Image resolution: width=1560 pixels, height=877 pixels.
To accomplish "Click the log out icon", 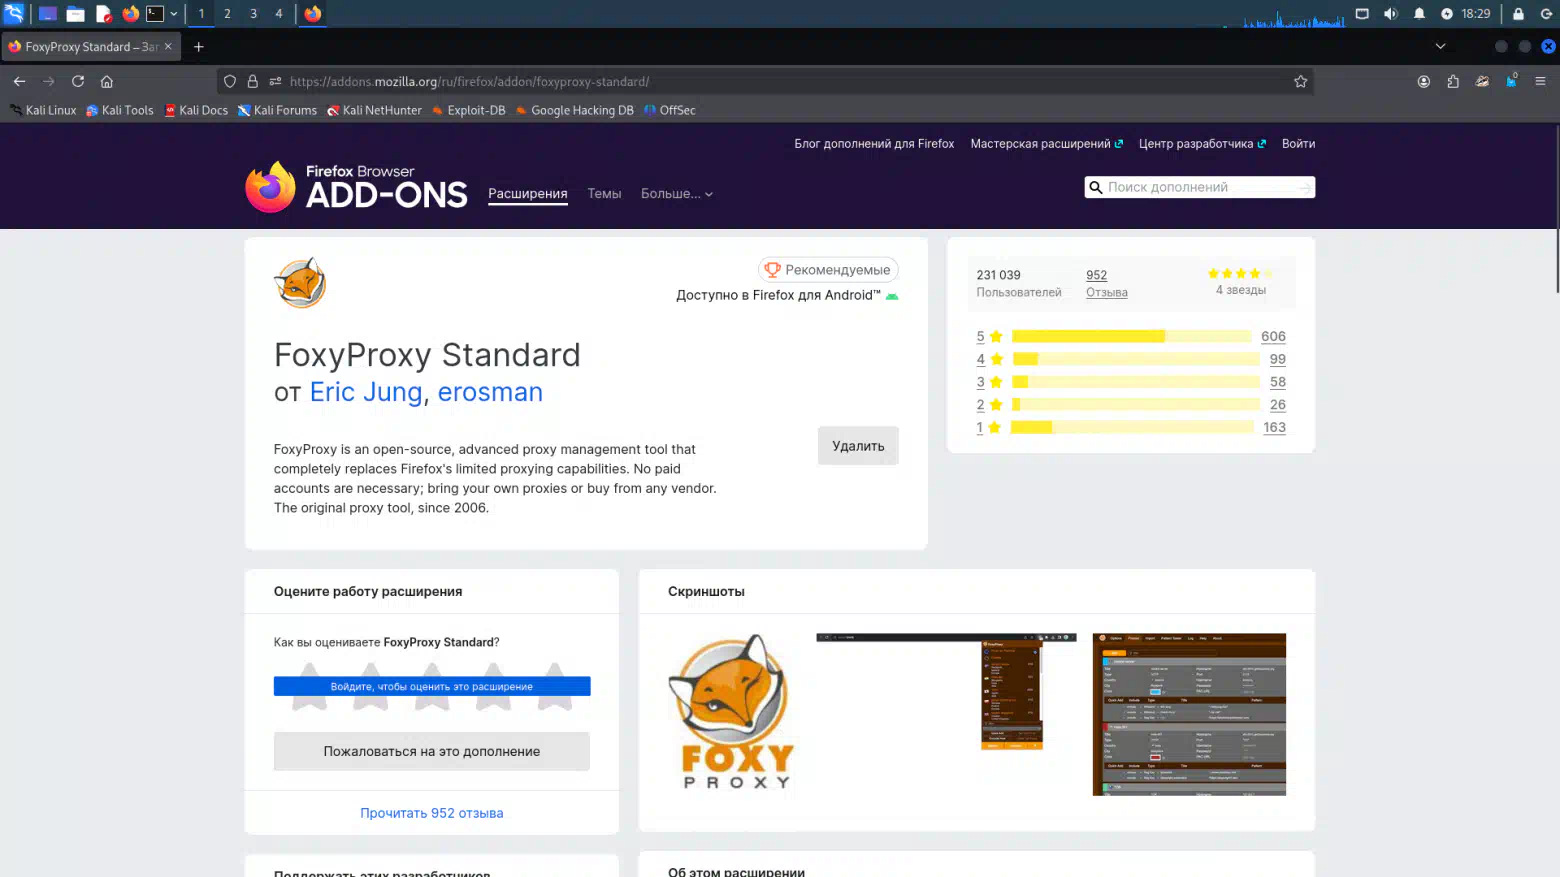I will (x=1546, y=13).
